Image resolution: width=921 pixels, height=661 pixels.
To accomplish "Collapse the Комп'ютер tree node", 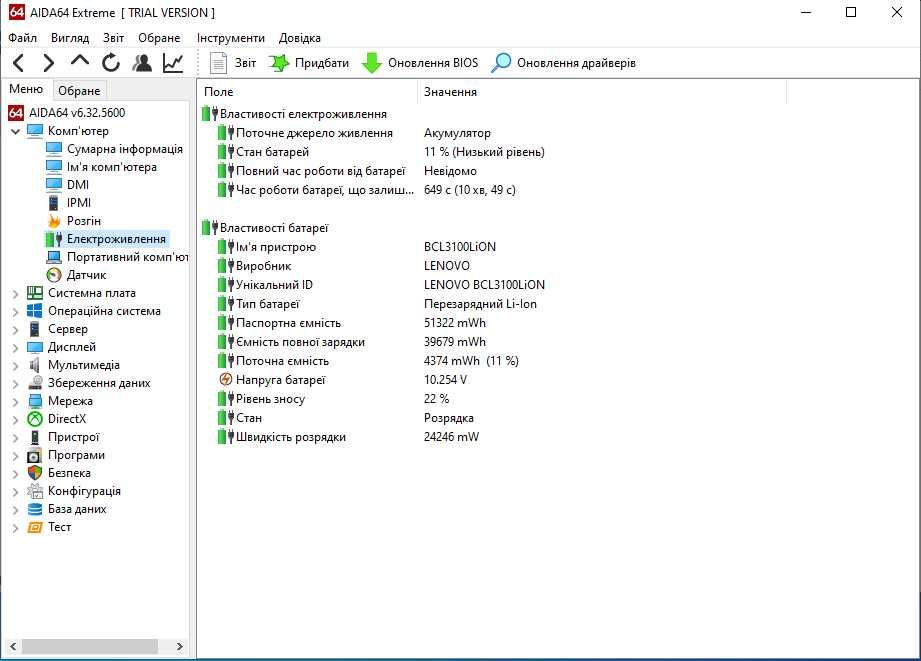I will (x=16, y=131).
